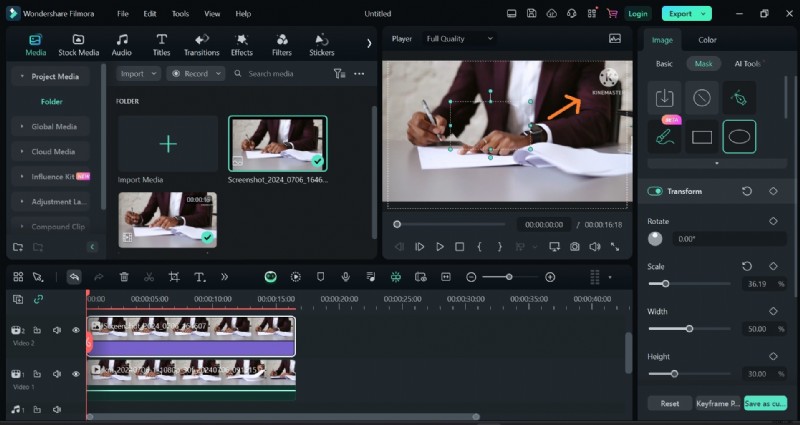This screenshot has width=800, height=425.
Task: Click the import mask icon
Action: coord(664,97)
